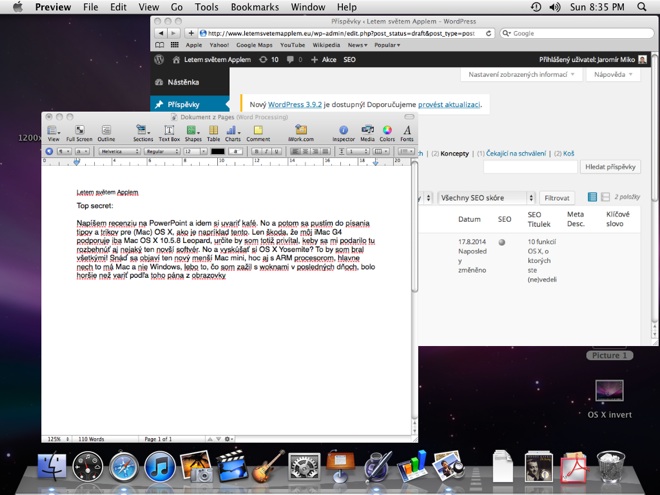Insert a Table in Pages
660x495 pixels.
click(213, 133)
